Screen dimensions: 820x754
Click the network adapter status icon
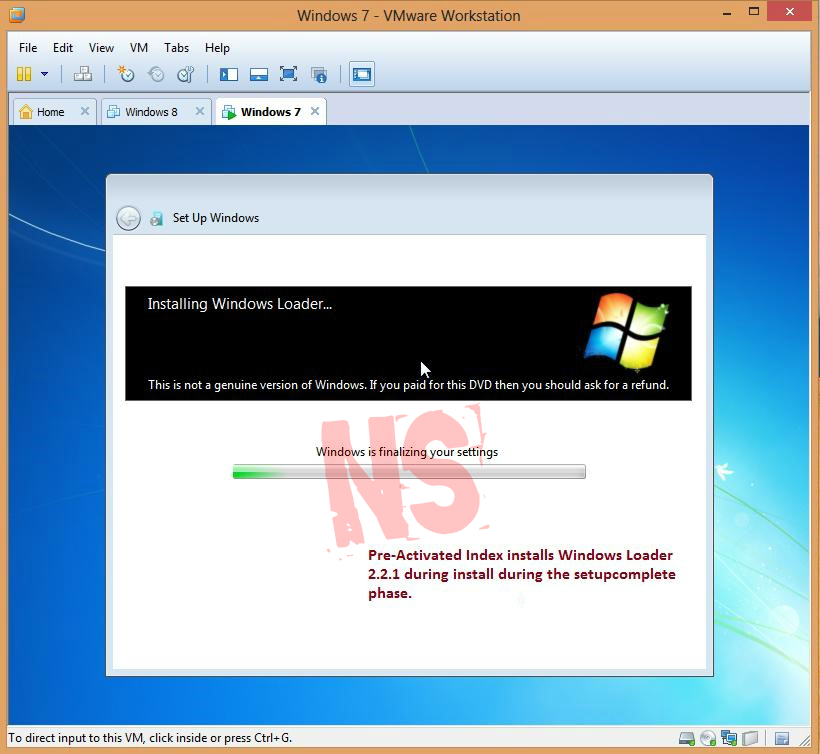tap(729, 738)
